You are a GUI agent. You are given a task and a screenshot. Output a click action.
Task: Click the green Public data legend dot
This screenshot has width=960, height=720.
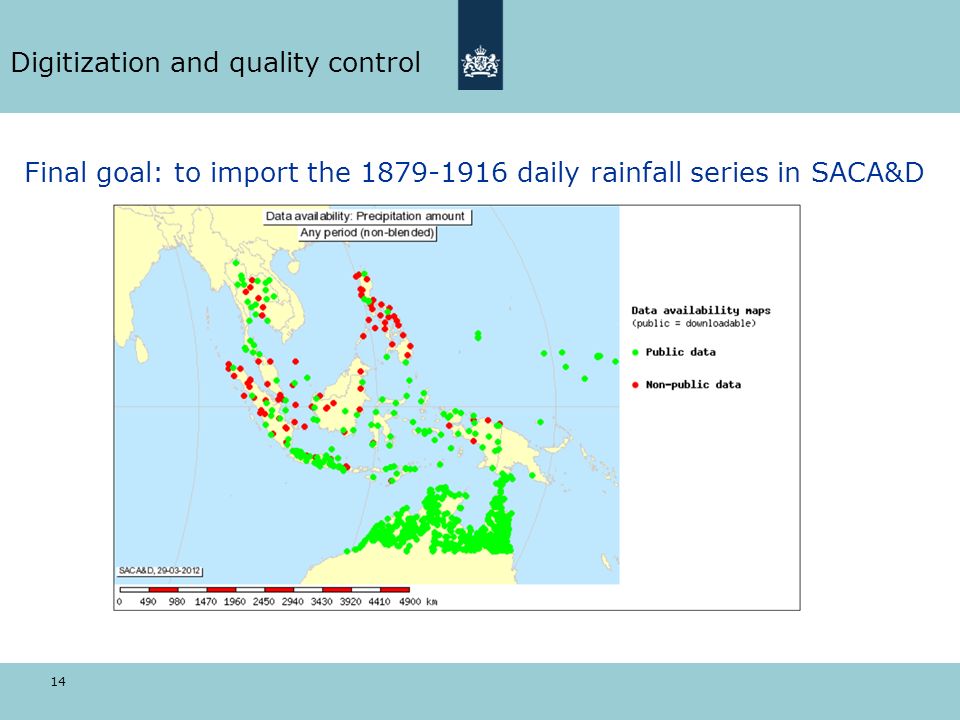(x=636, y=353)
